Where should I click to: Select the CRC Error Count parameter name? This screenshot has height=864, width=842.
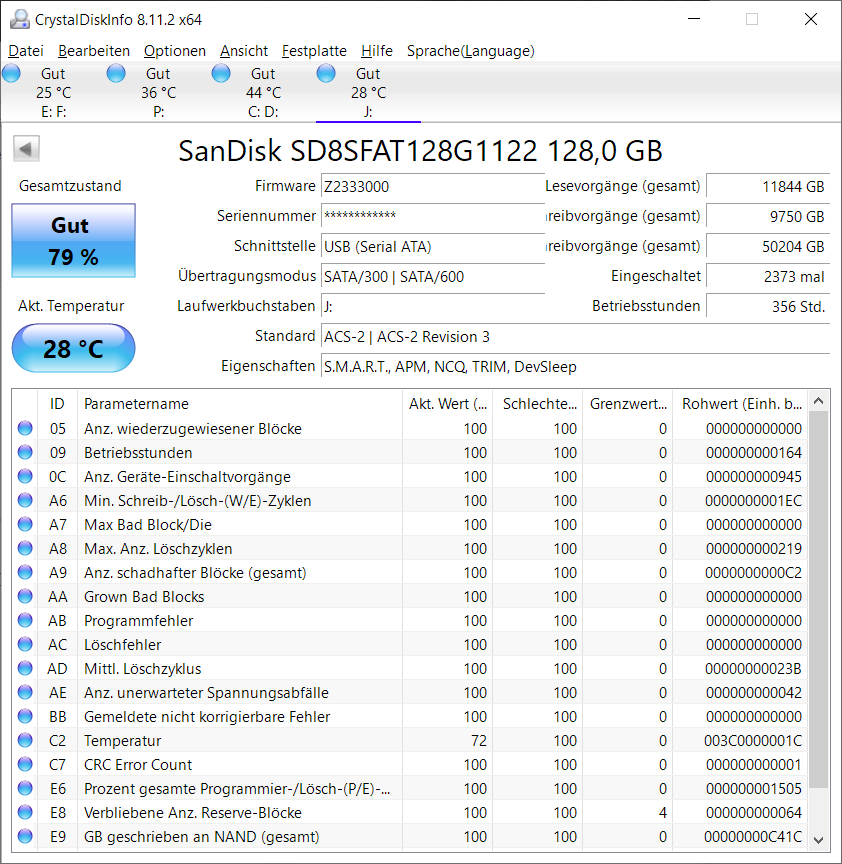click(138, 765)
